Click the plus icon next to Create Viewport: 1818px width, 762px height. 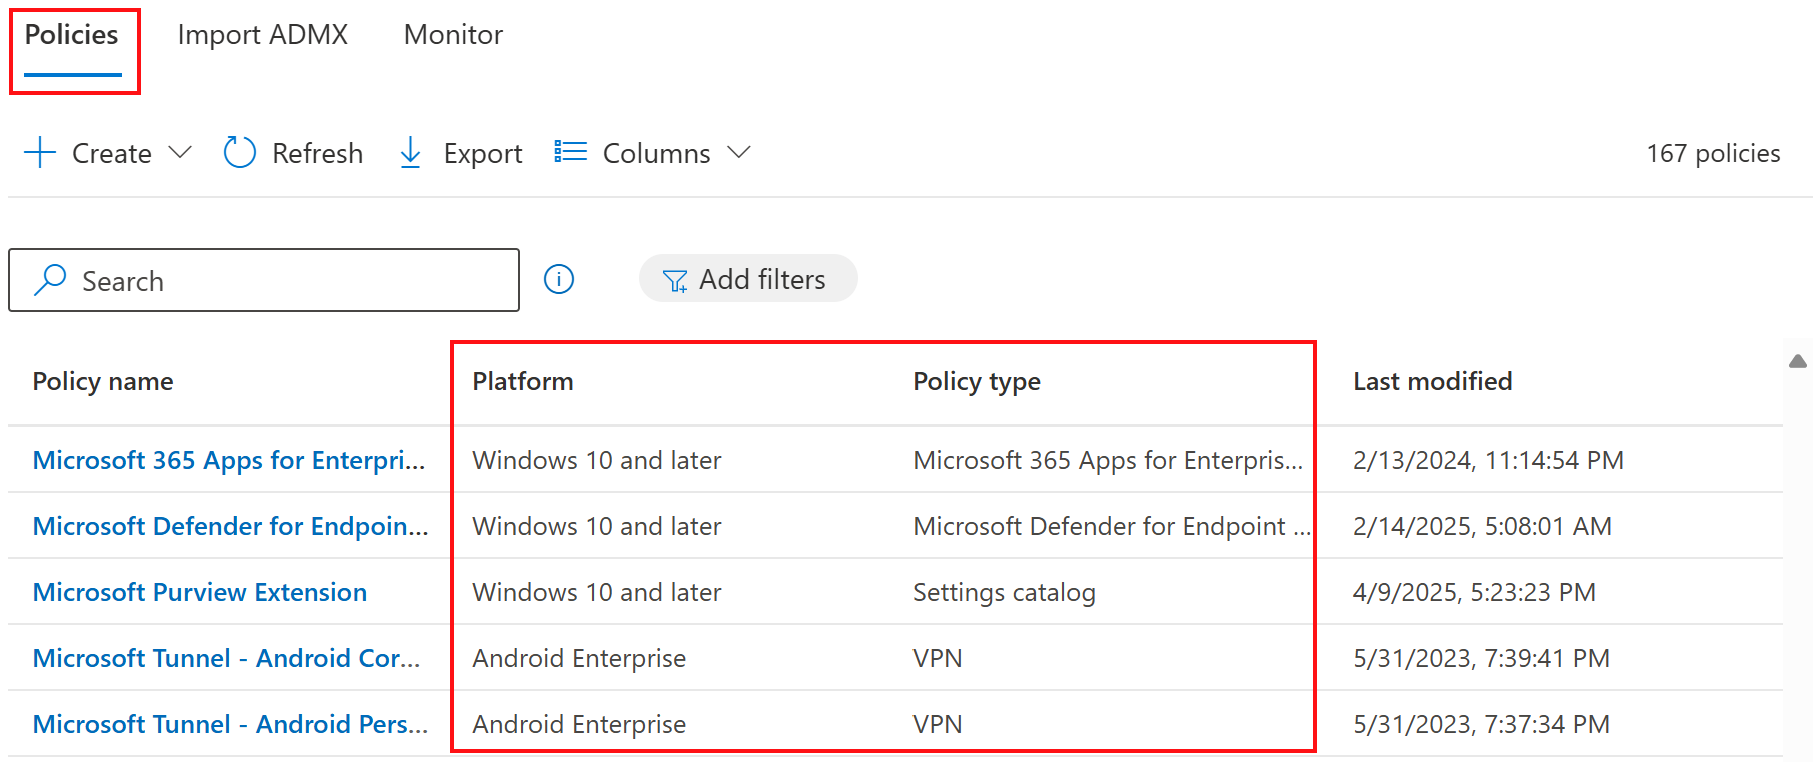coord(40,153)
